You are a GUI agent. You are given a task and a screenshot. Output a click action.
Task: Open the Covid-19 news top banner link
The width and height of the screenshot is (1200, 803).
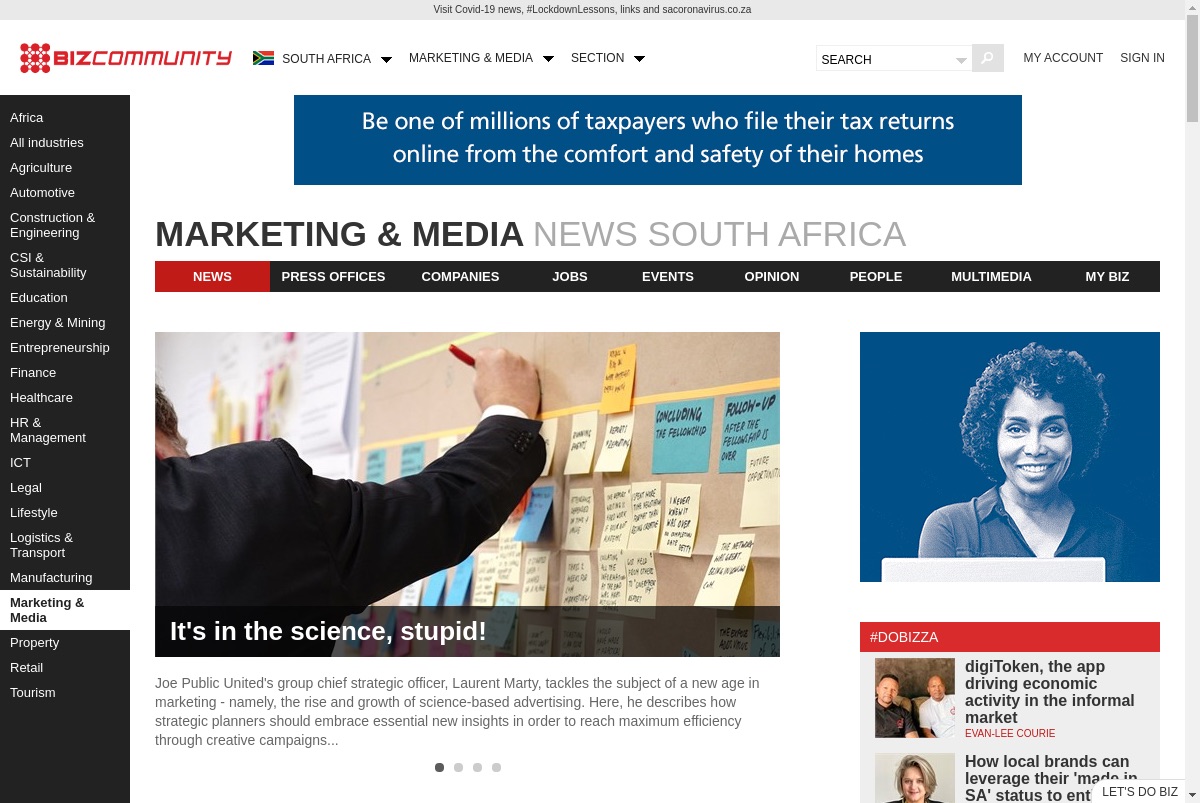coord(592,10)
